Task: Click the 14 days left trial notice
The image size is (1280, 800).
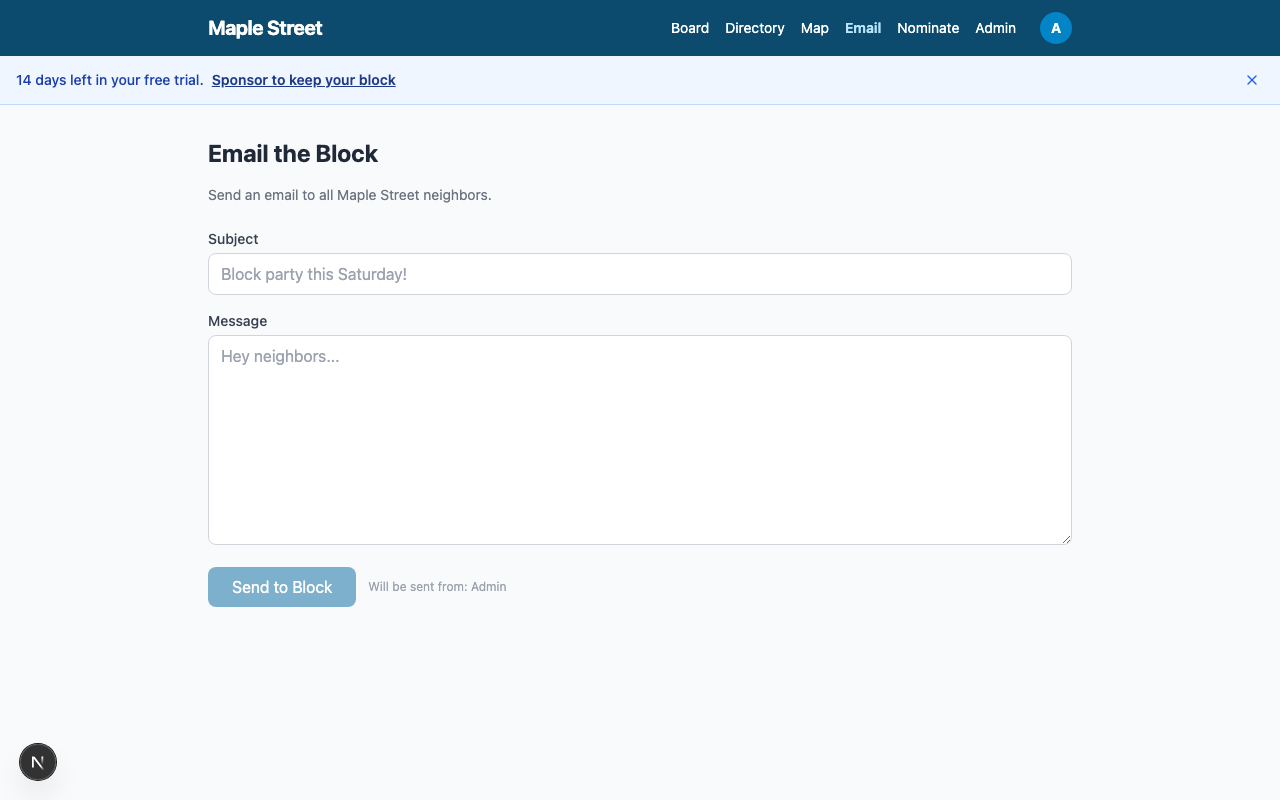Action: coord(109,80)
